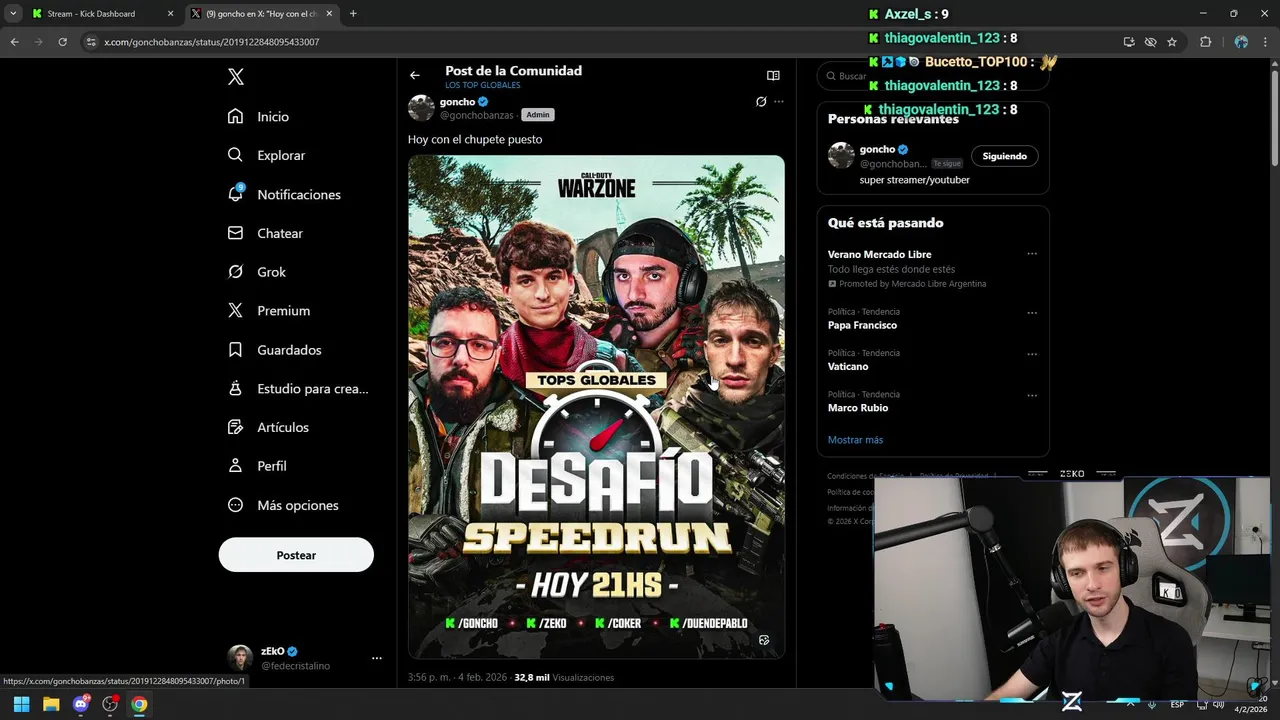Open options for Marco Rubio trend
The image size is (1280, 720).
click(1032, 395)
